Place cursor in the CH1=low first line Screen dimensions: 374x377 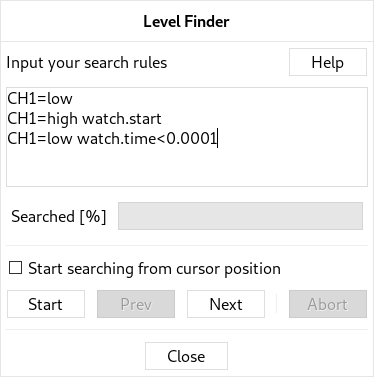click(x=40, y=99)
